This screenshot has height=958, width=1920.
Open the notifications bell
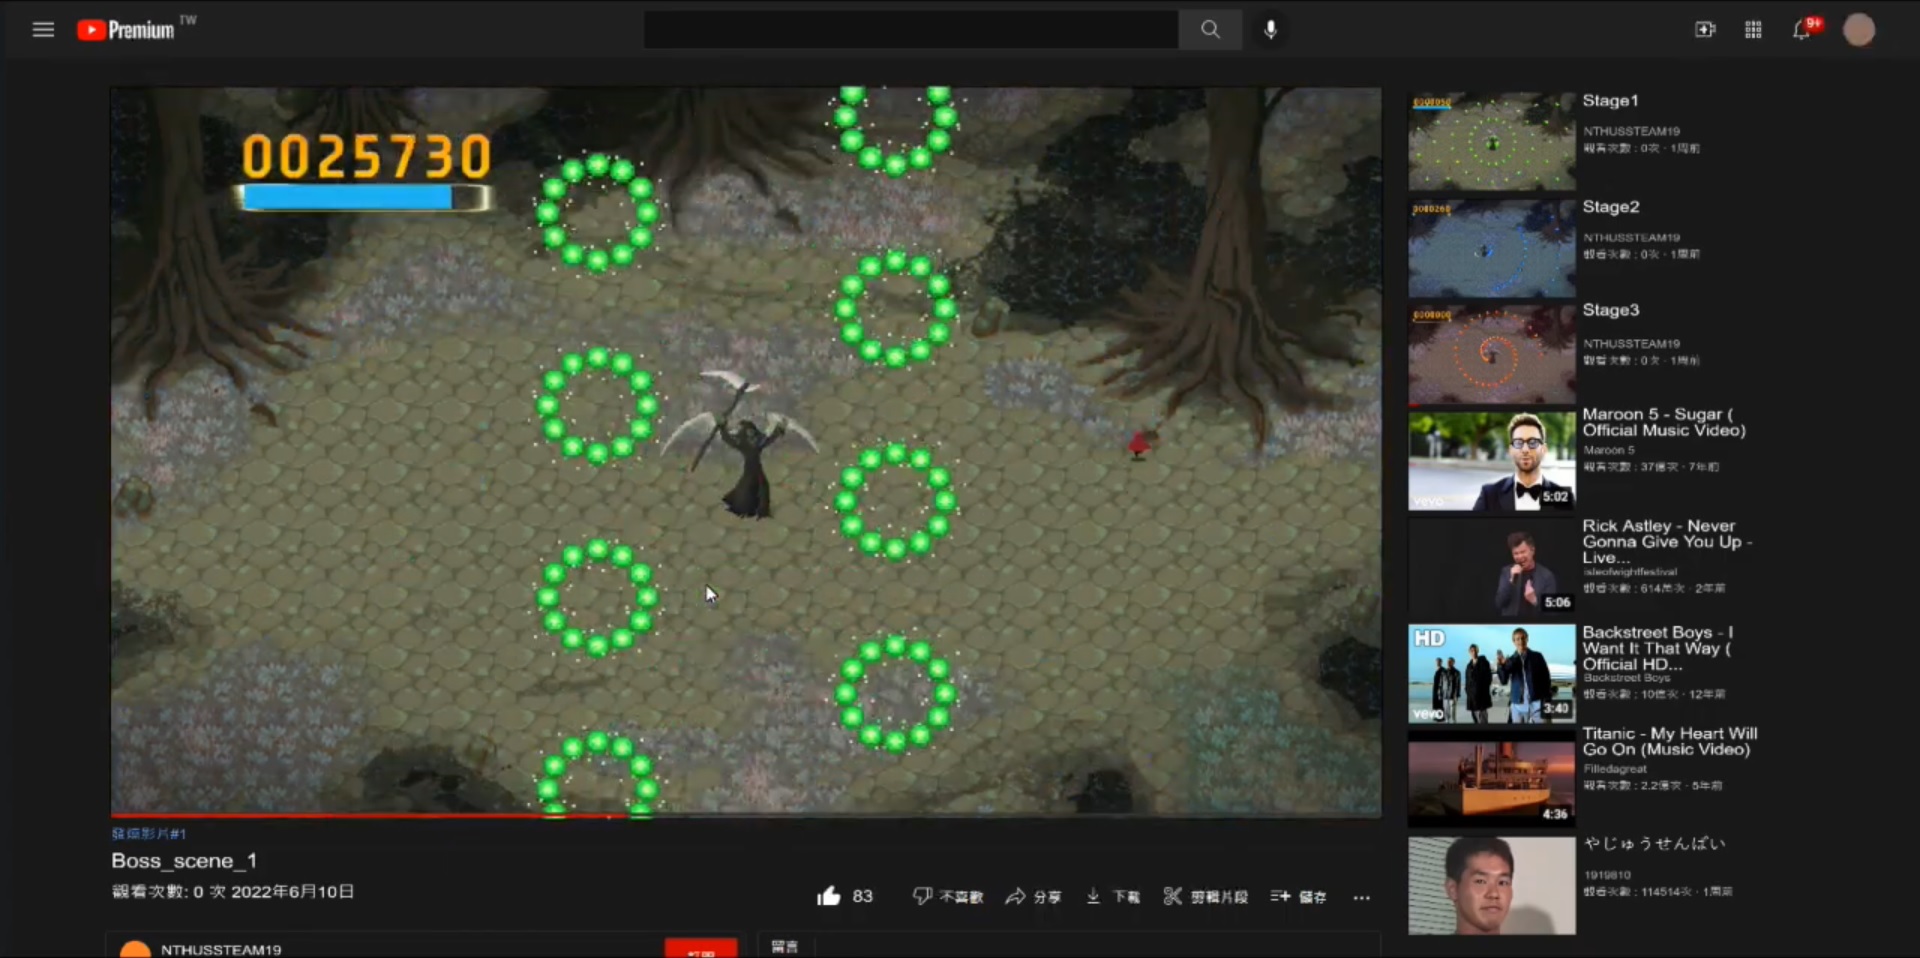coord(1801,30)
